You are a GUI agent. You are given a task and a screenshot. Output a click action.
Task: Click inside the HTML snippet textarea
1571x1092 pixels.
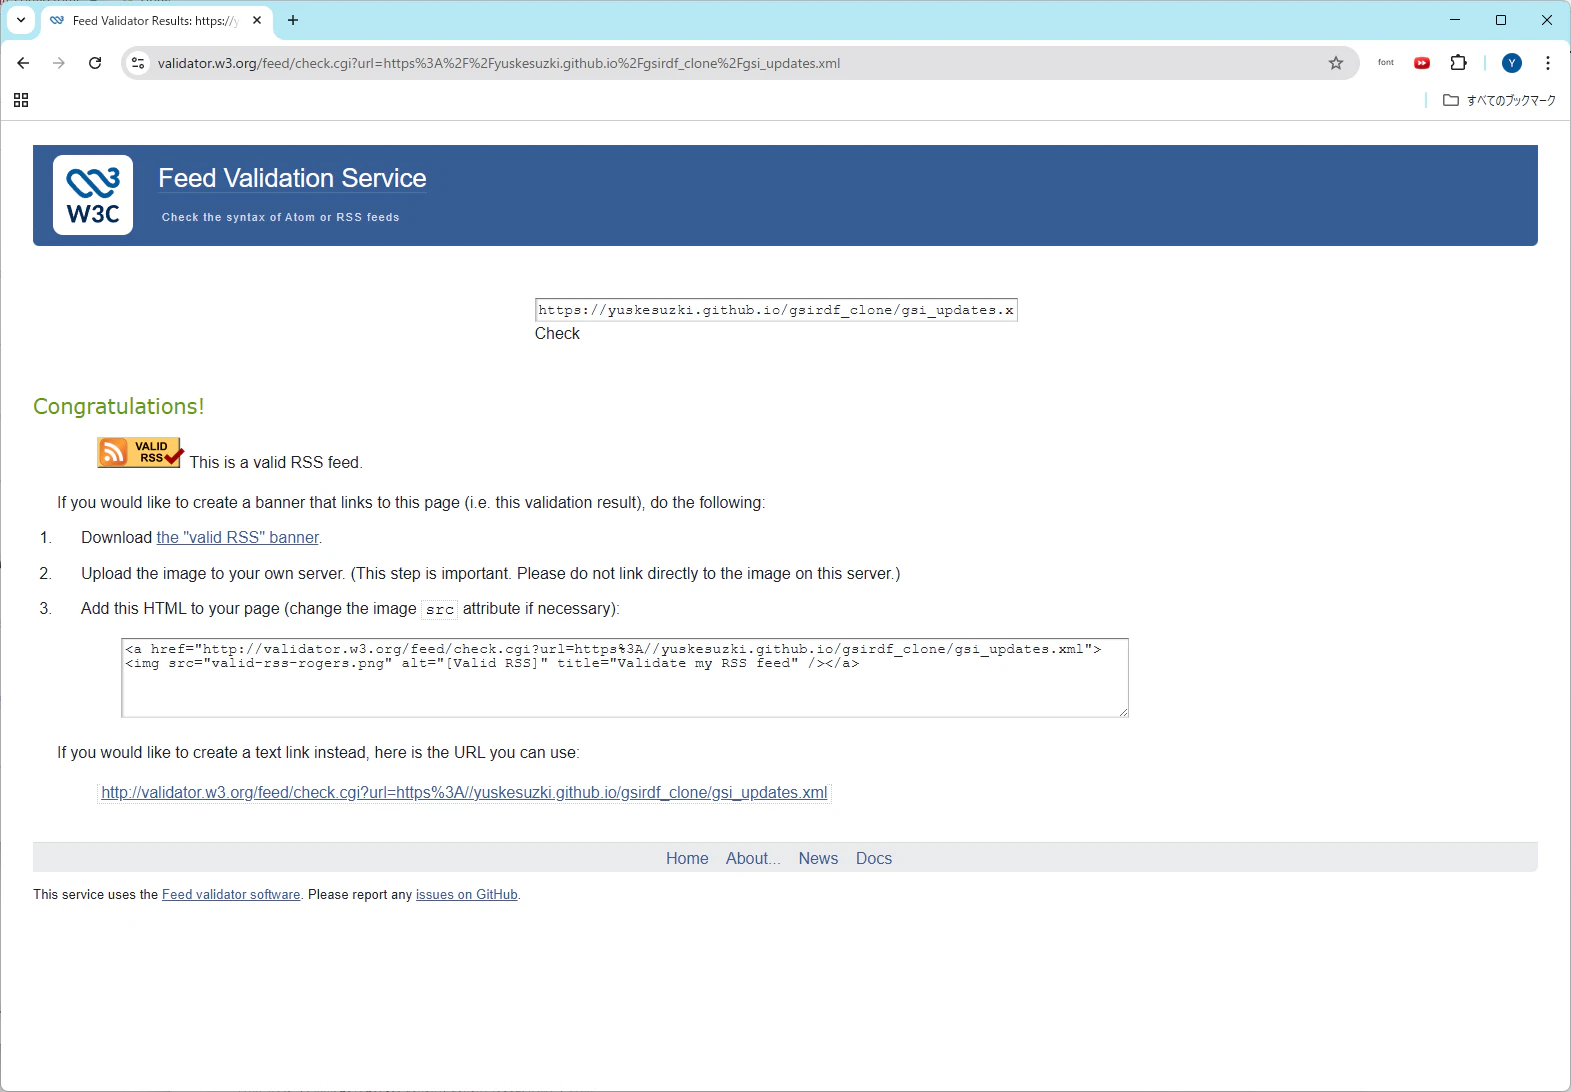point(625,678)
